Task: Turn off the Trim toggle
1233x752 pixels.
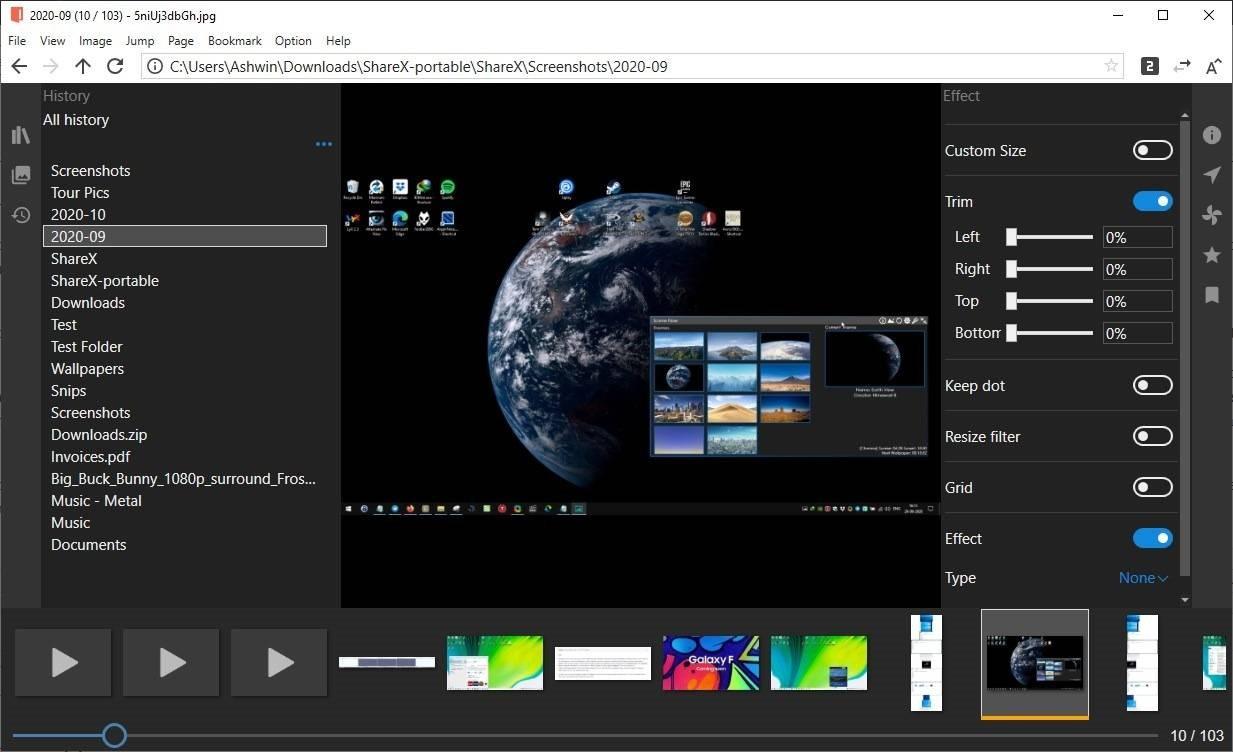Action: (x=1152, y=201)
